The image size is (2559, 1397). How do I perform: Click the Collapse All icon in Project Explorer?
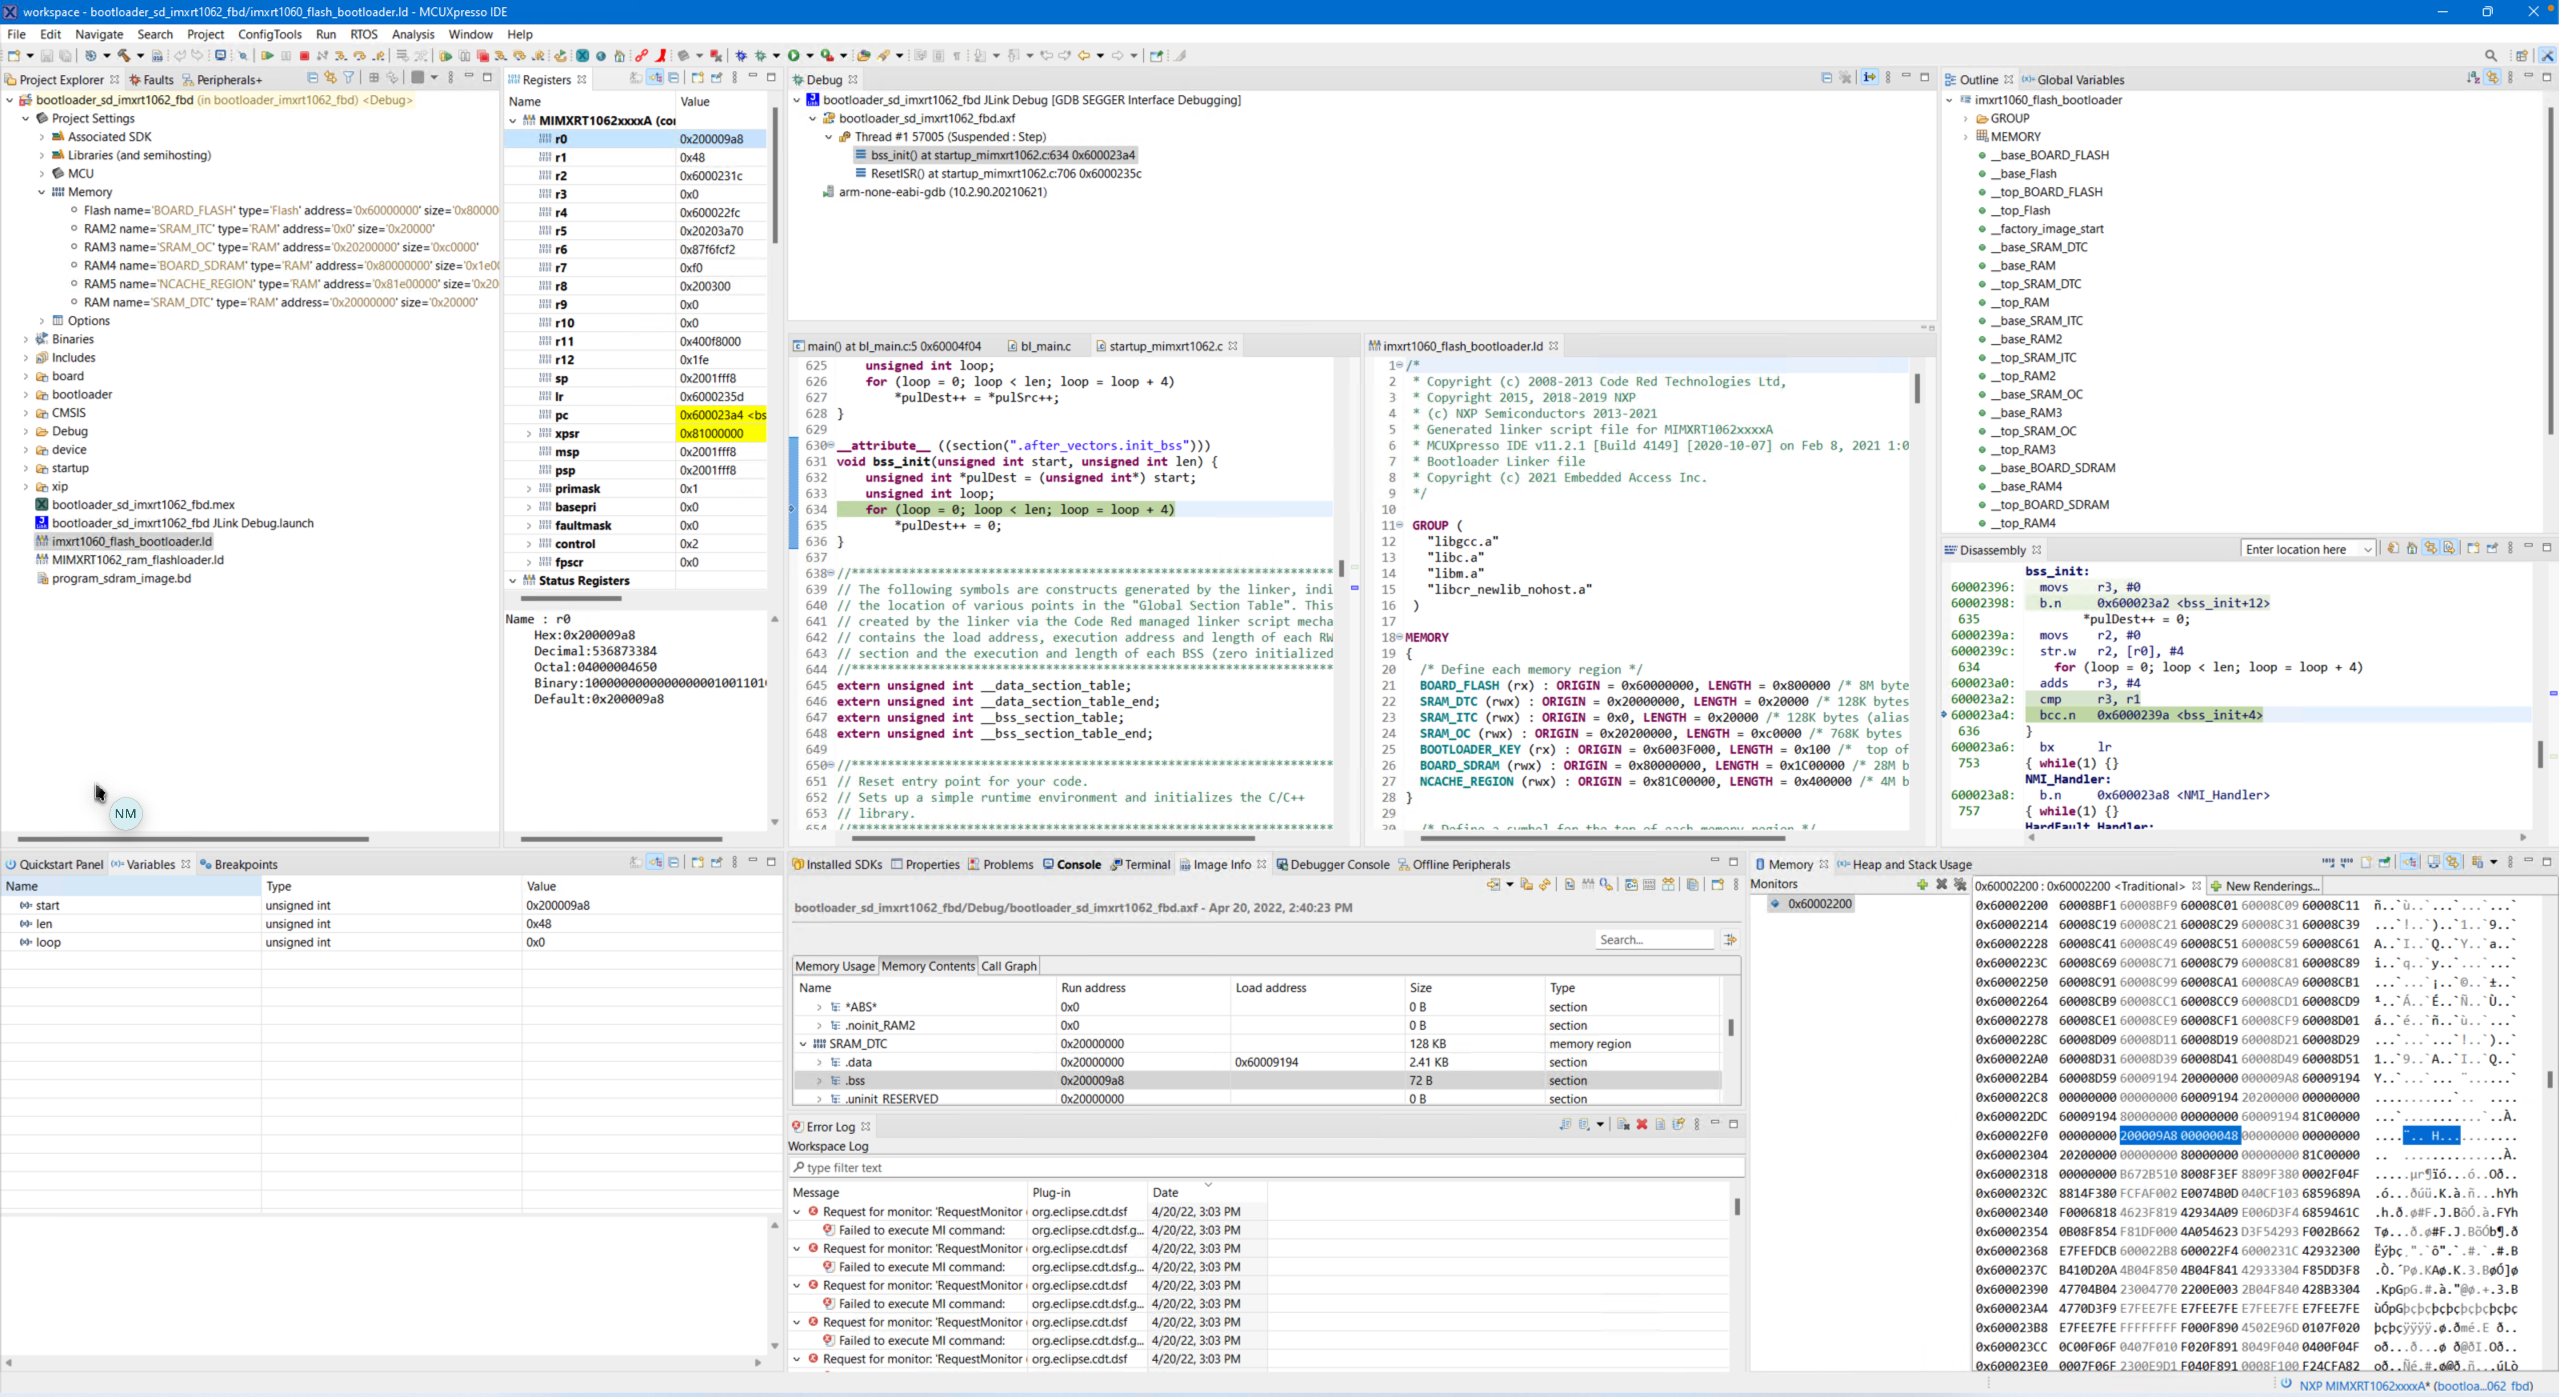click(312, 78)
